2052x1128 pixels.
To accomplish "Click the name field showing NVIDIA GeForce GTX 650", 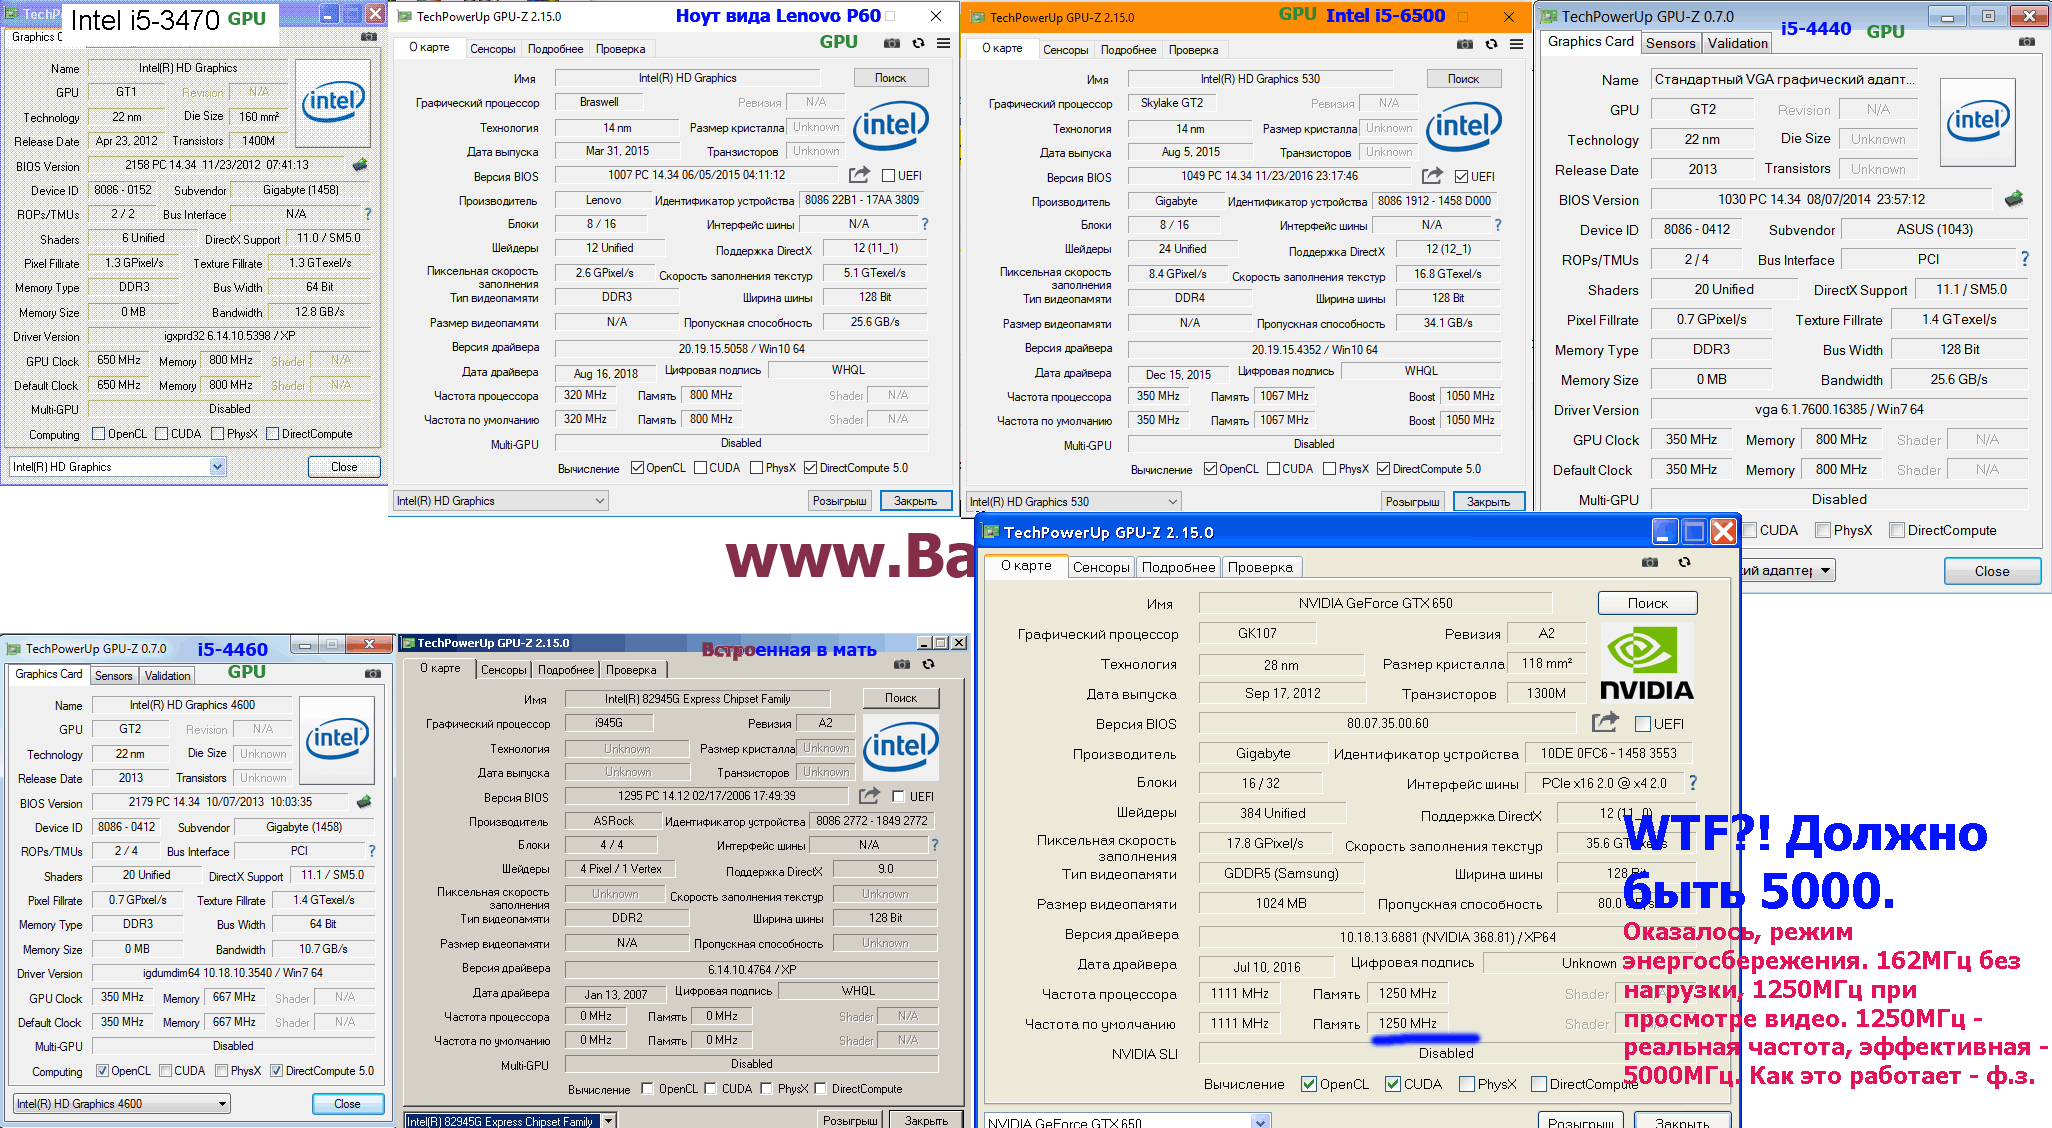I will click(1375, 603).
